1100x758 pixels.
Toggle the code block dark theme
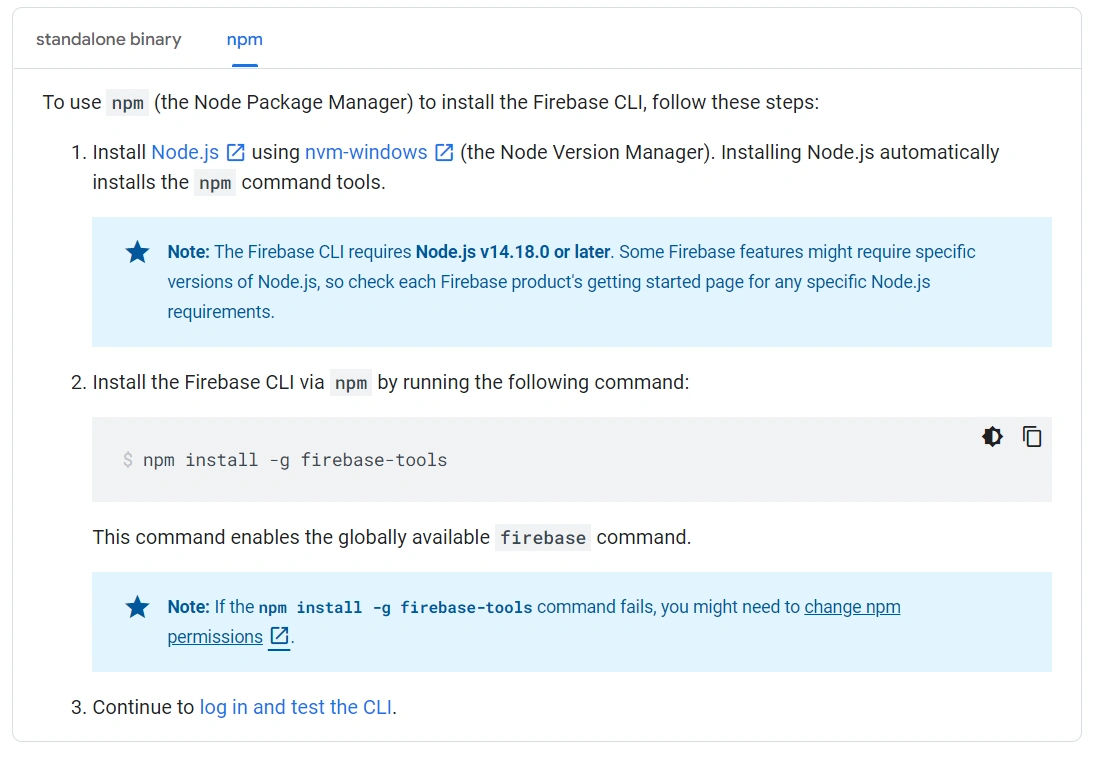992,437
